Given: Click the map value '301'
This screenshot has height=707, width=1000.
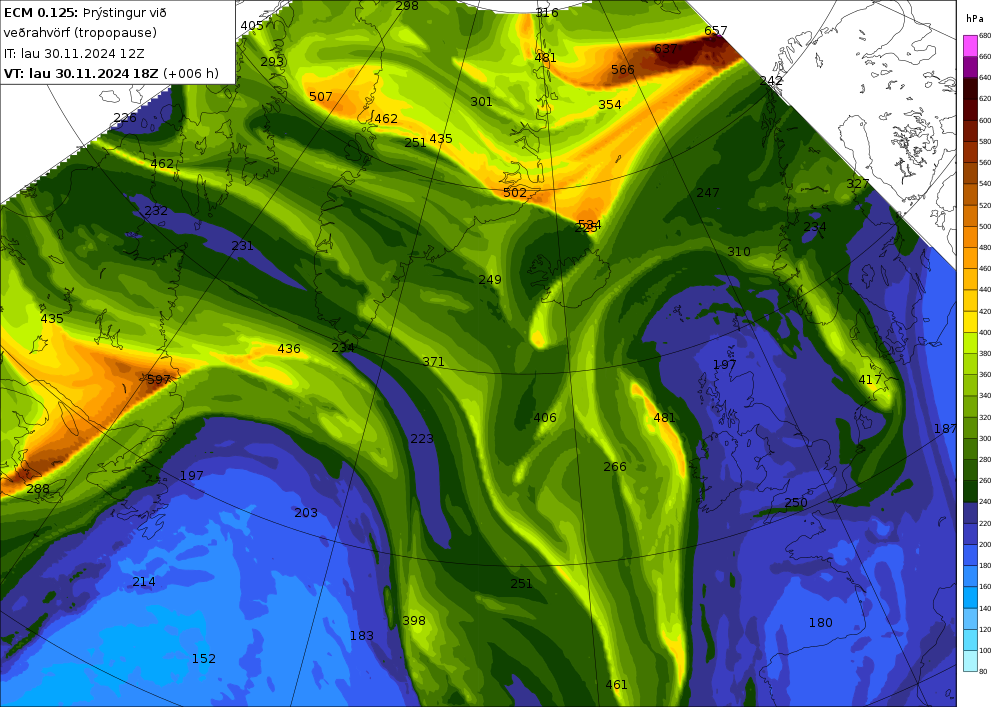Looking at the screenshot, I should (482, 101).
